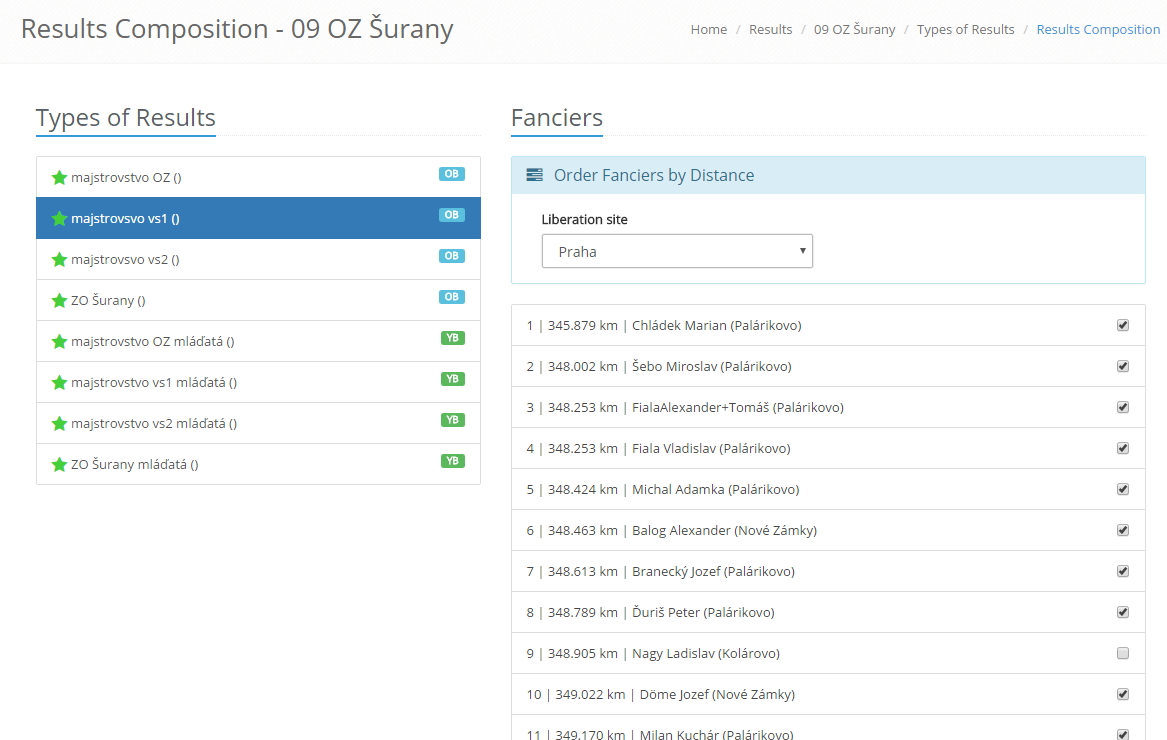Screen dimensions: 1167x740
Task: Select the highlighted majstrovsvo vs1 () item
Action: (125, 219)
